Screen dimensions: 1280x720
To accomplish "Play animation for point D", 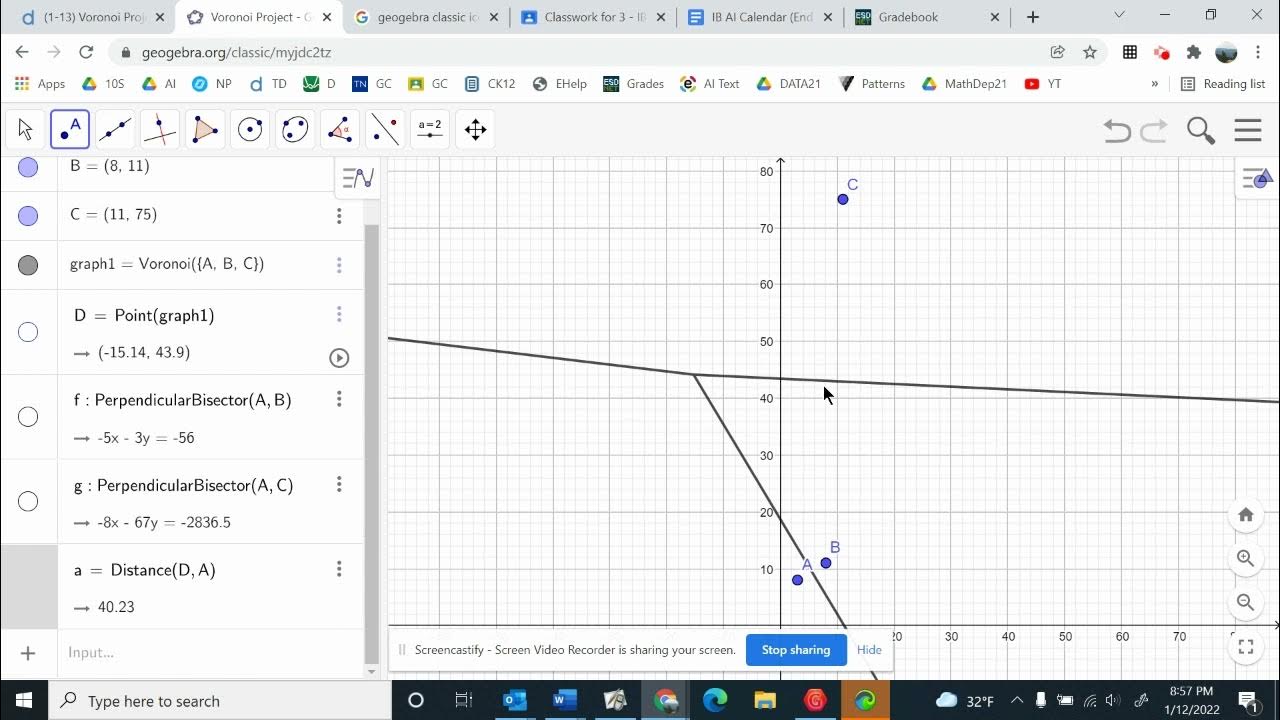I will (339, 357).
